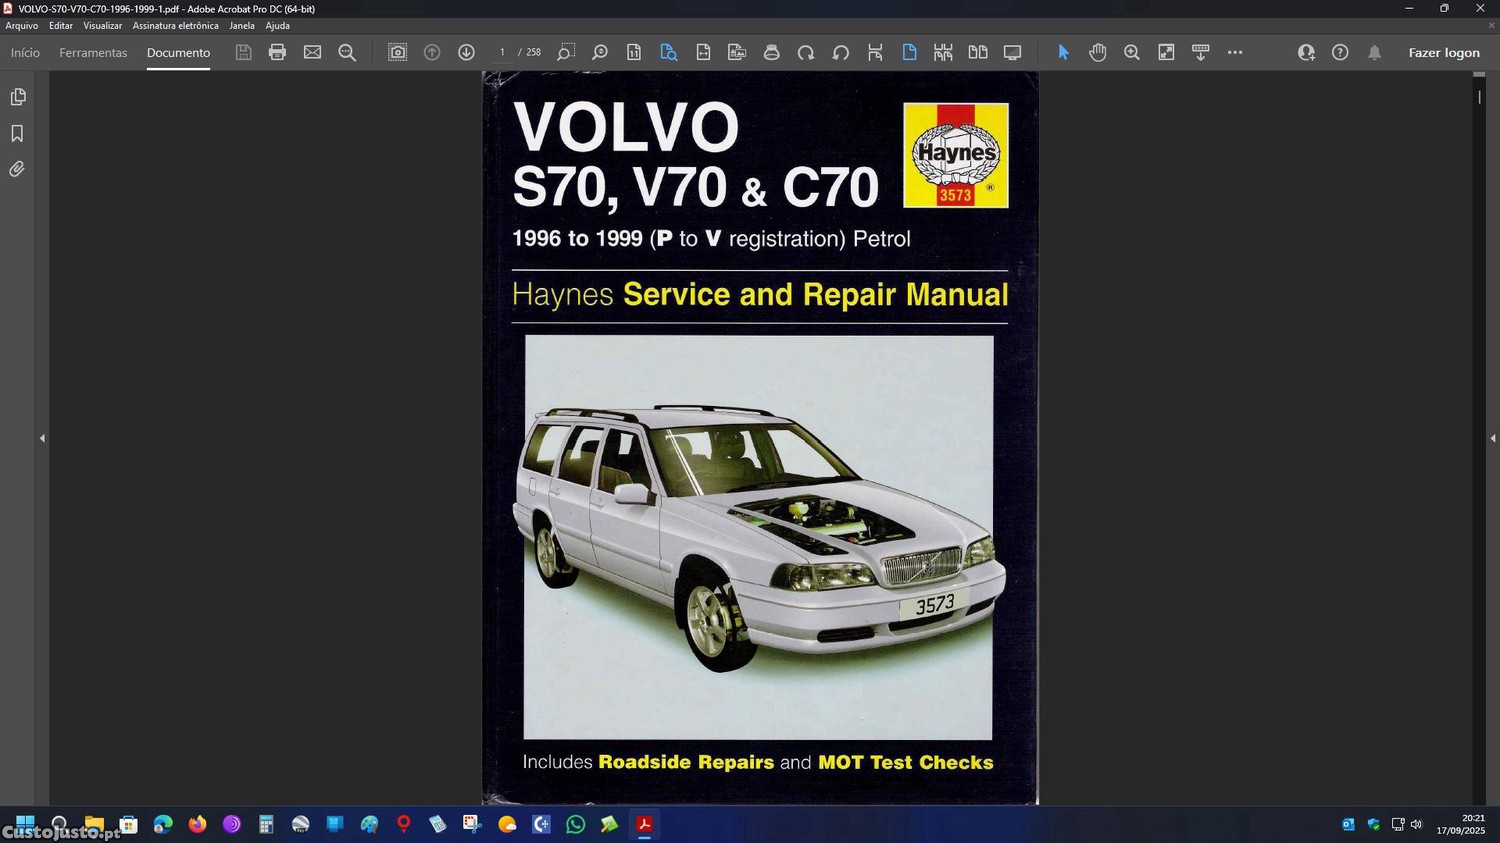Click Fazer logon button

click(1443, 53)
